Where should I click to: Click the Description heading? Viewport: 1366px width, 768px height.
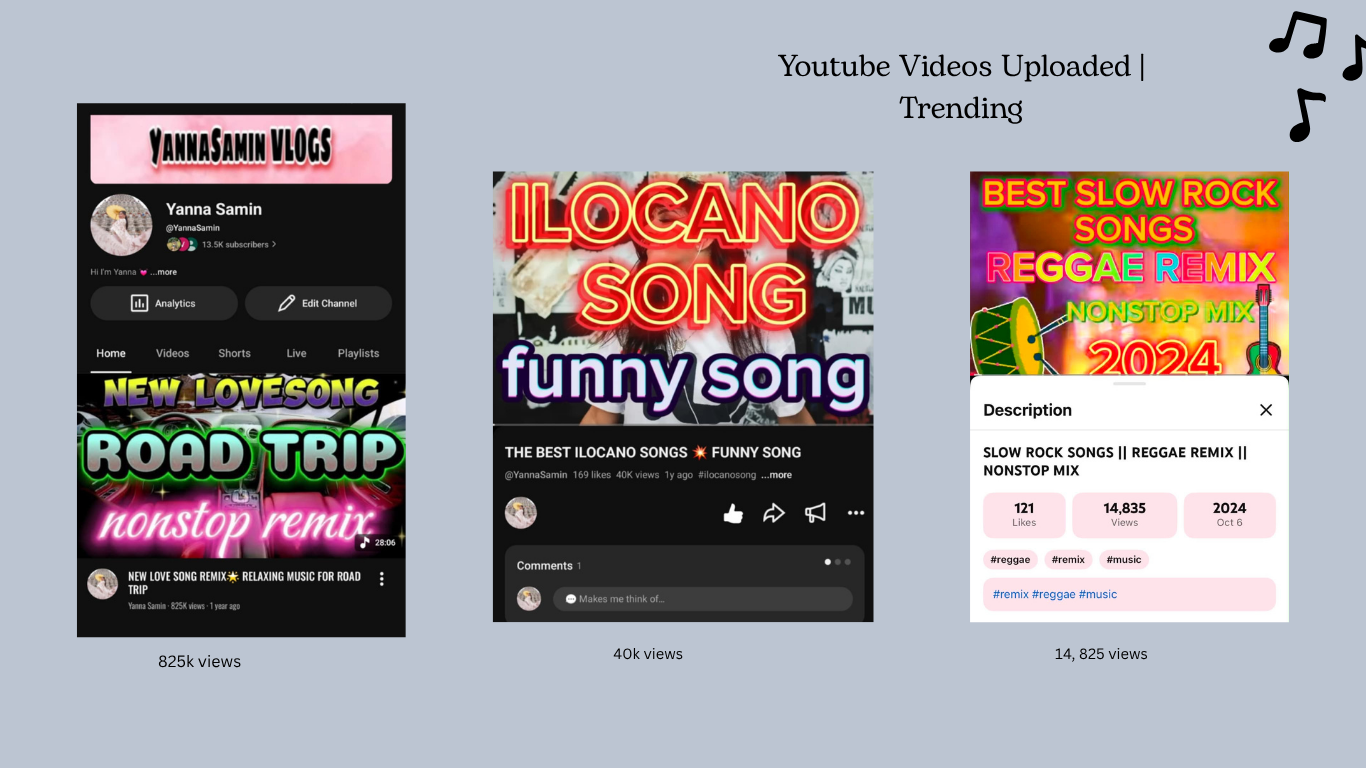tap(1027, 410)
